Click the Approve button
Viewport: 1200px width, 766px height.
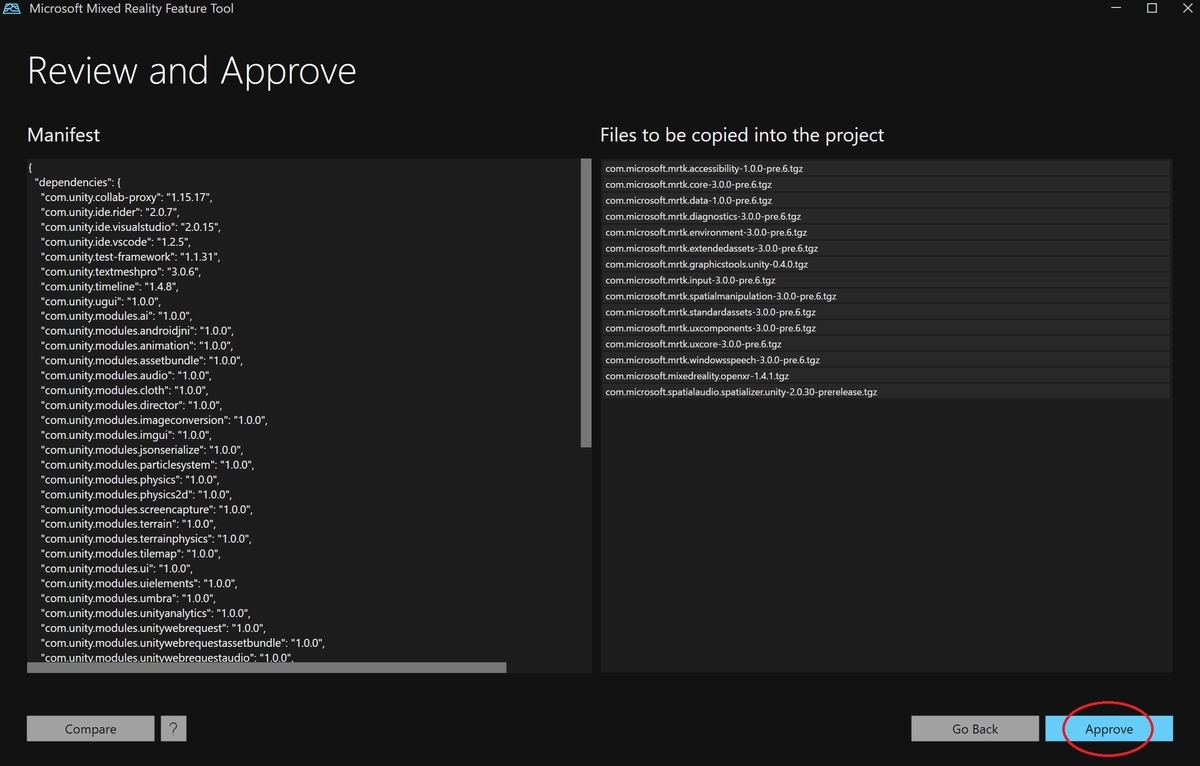click(x=1109, y=729)
